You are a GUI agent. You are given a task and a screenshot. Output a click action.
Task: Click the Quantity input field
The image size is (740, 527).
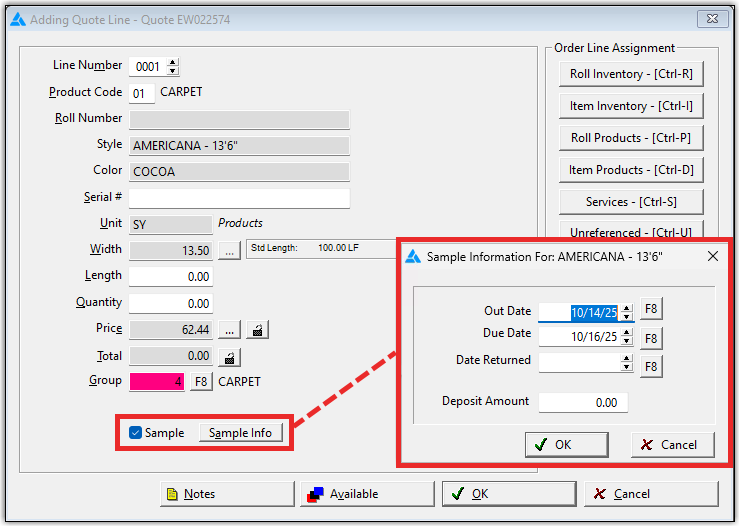coord(171,303)
